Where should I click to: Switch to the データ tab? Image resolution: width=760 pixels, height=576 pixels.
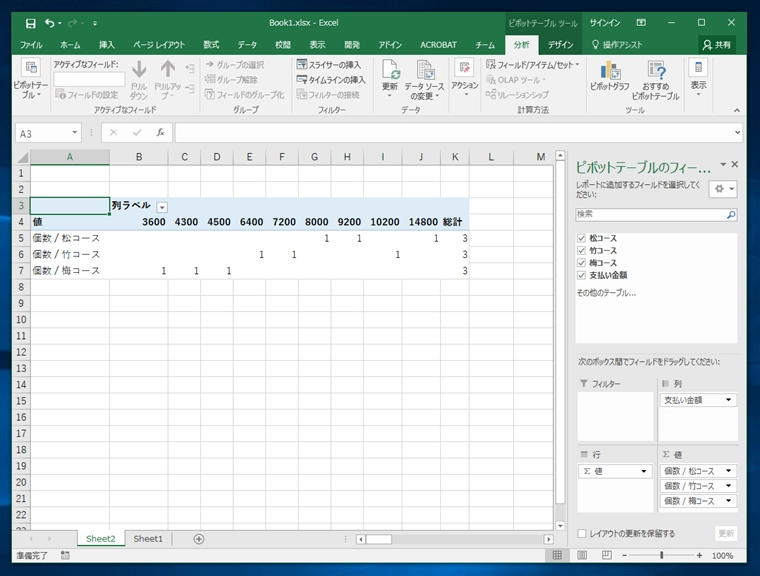point(247,45)
